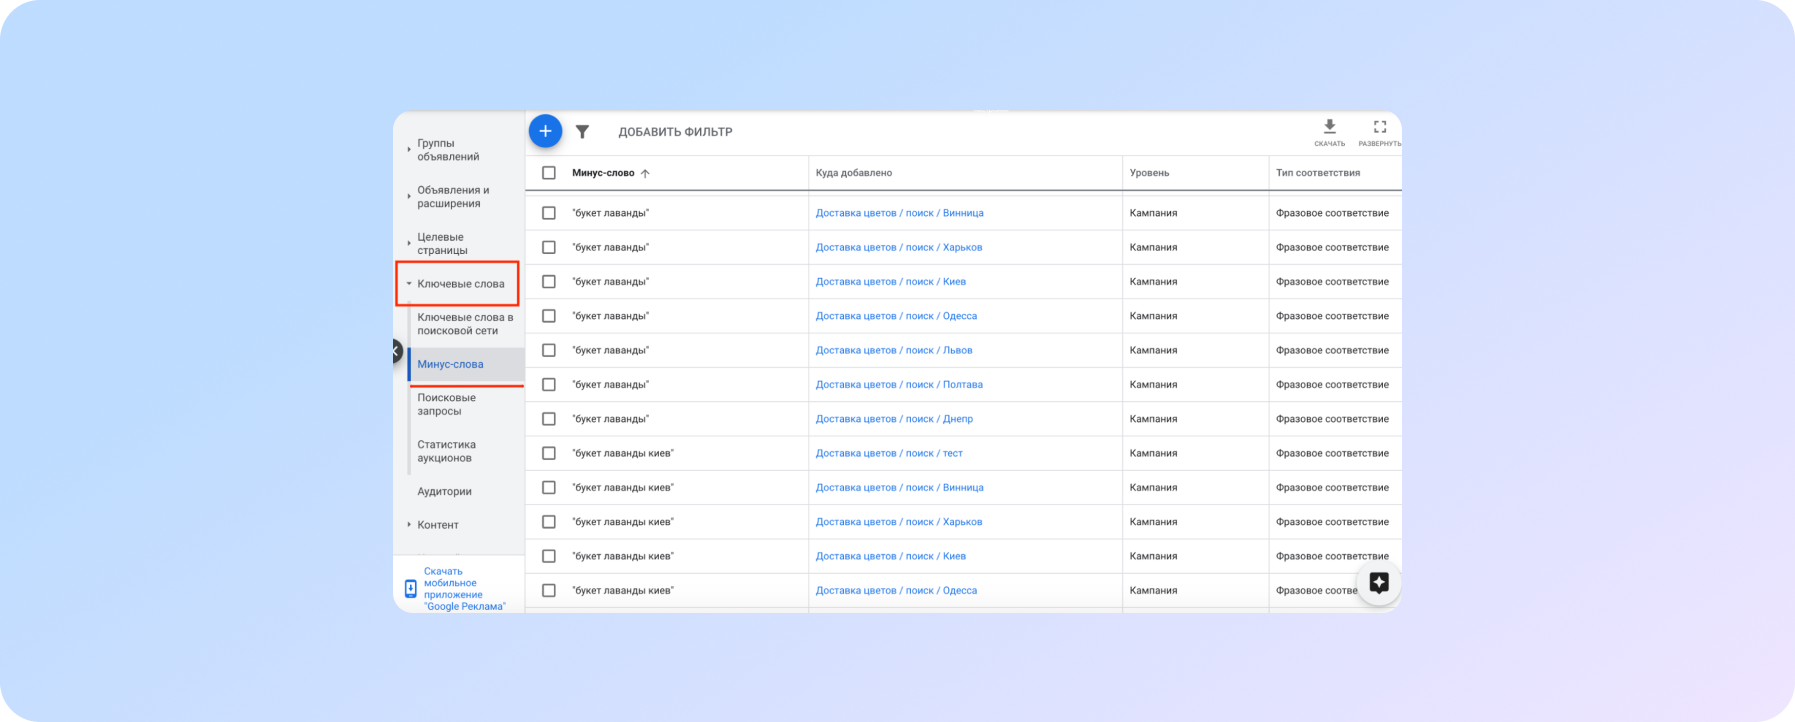Check the "букет лаванды" Харьков row checkbox
Screen dimensions: 1795x722
548,247
